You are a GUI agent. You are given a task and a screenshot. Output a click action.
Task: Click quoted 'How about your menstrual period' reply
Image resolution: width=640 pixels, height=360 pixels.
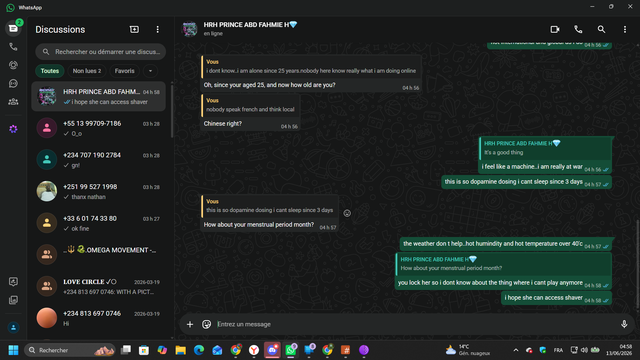(503, 264)
